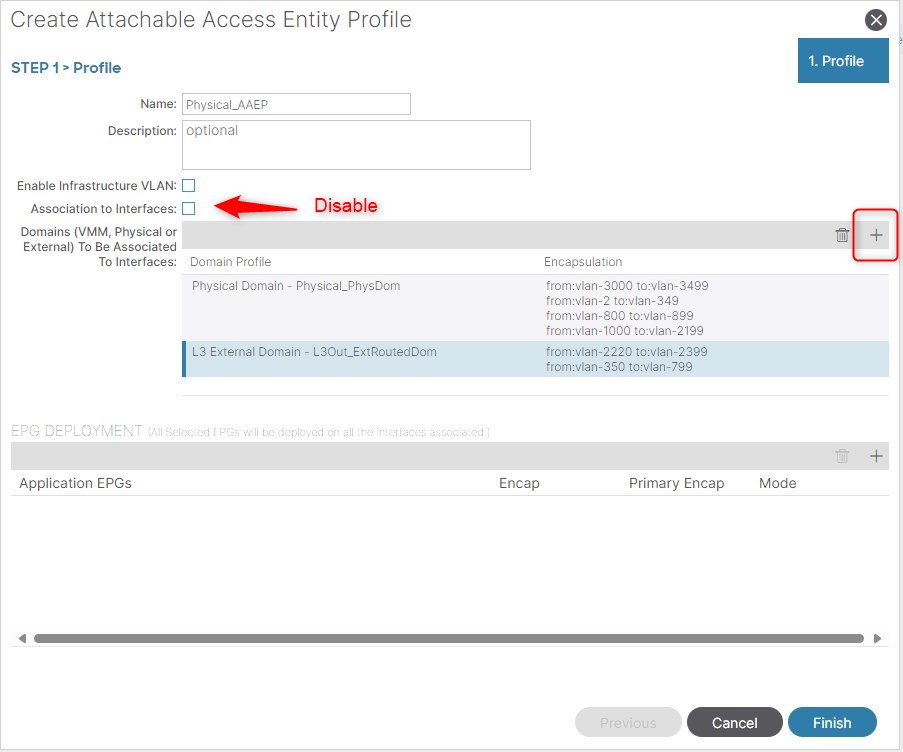This screenshot has height=752, width=903.
Task: Click into the Name input field
Action: [x=296, y=104]
